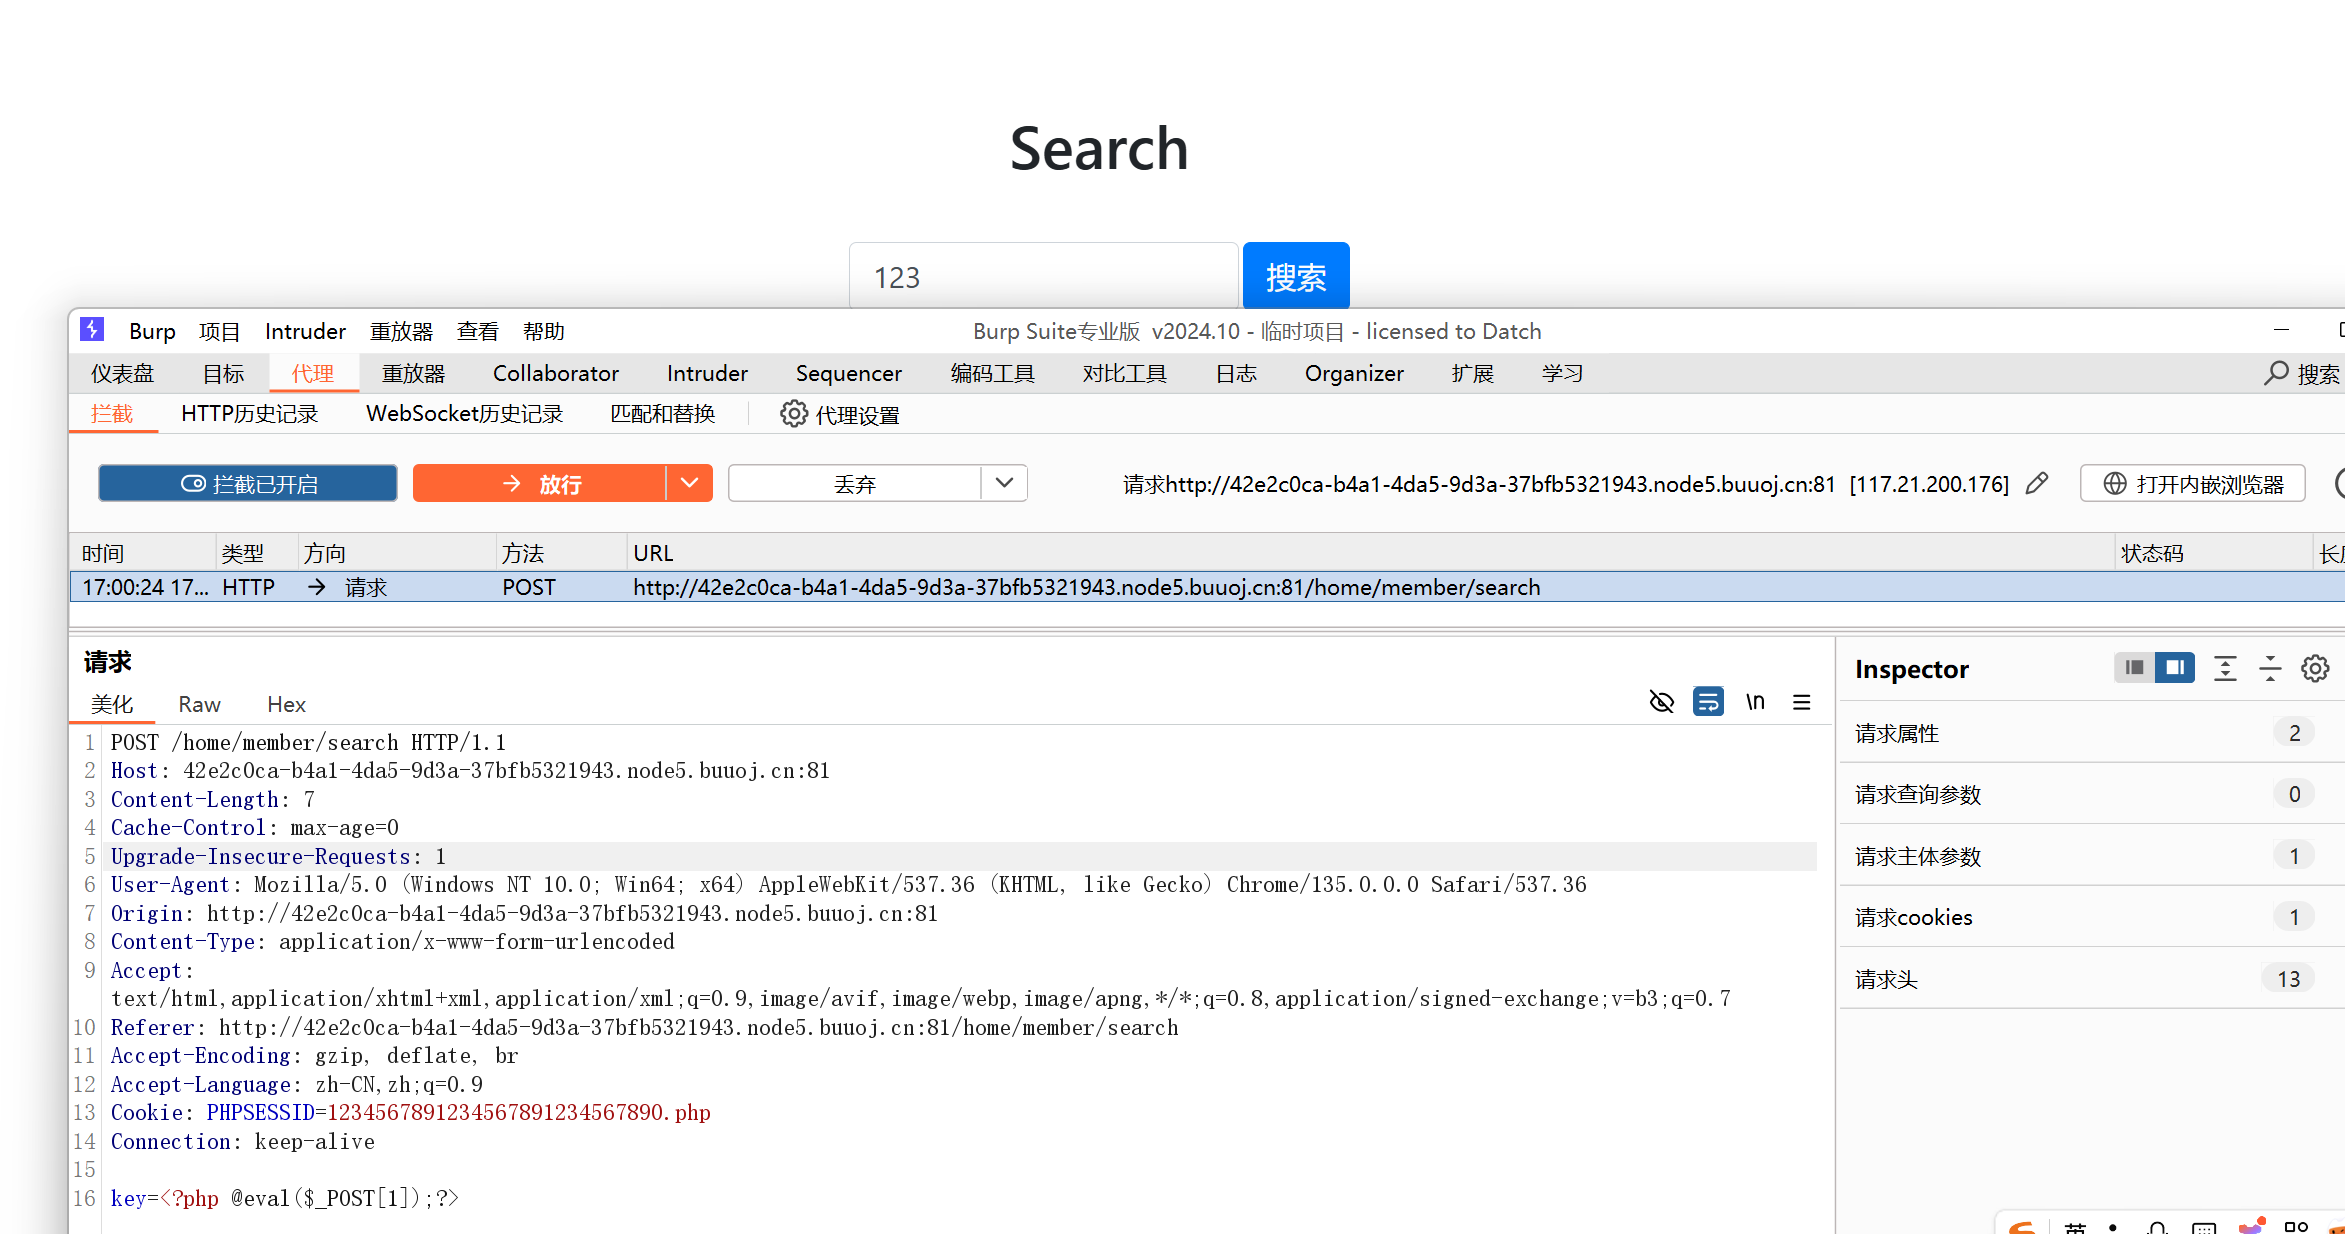Toggle the Intercept is on button

[x=248, y=484]
